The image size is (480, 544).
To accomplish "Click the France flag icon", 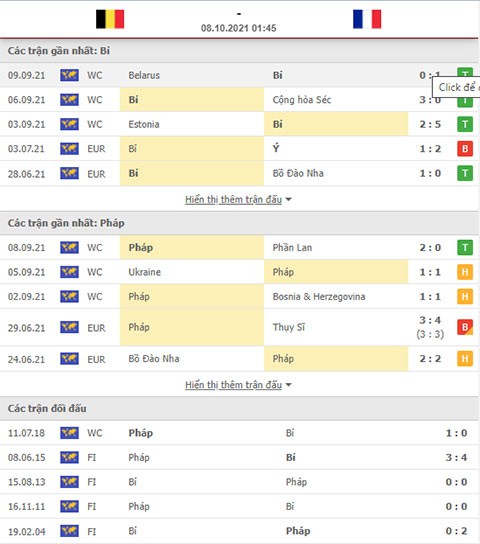I will point(367,19).
